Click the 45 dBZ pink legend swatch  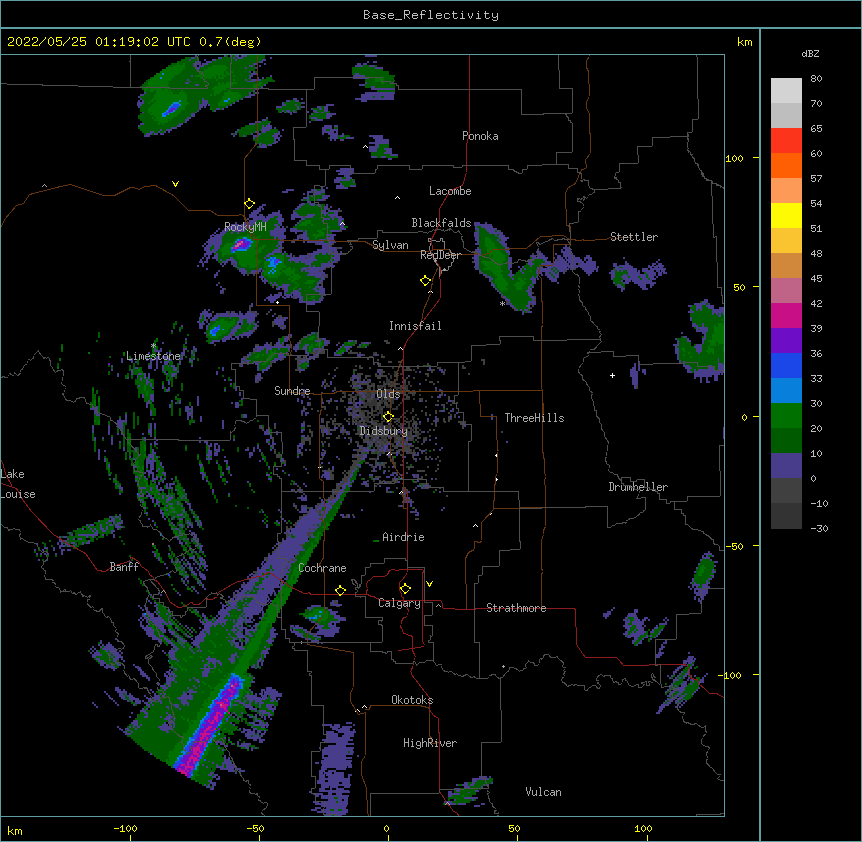tap(786, 291)
